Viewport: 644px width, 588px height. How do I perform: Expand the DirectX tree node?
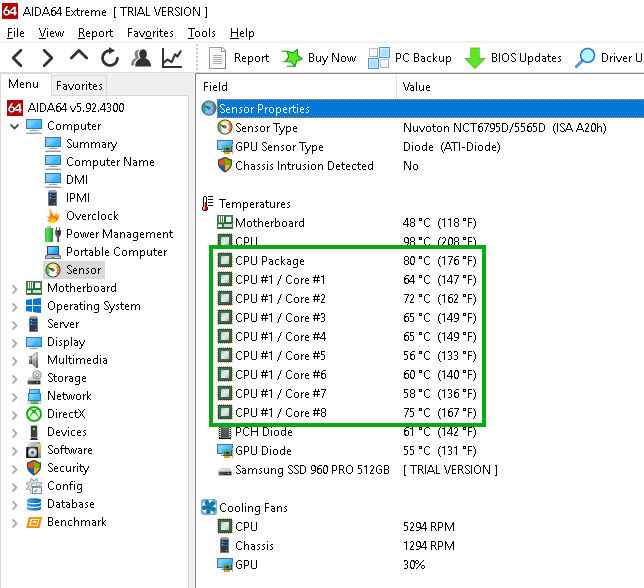pos(14,415)
